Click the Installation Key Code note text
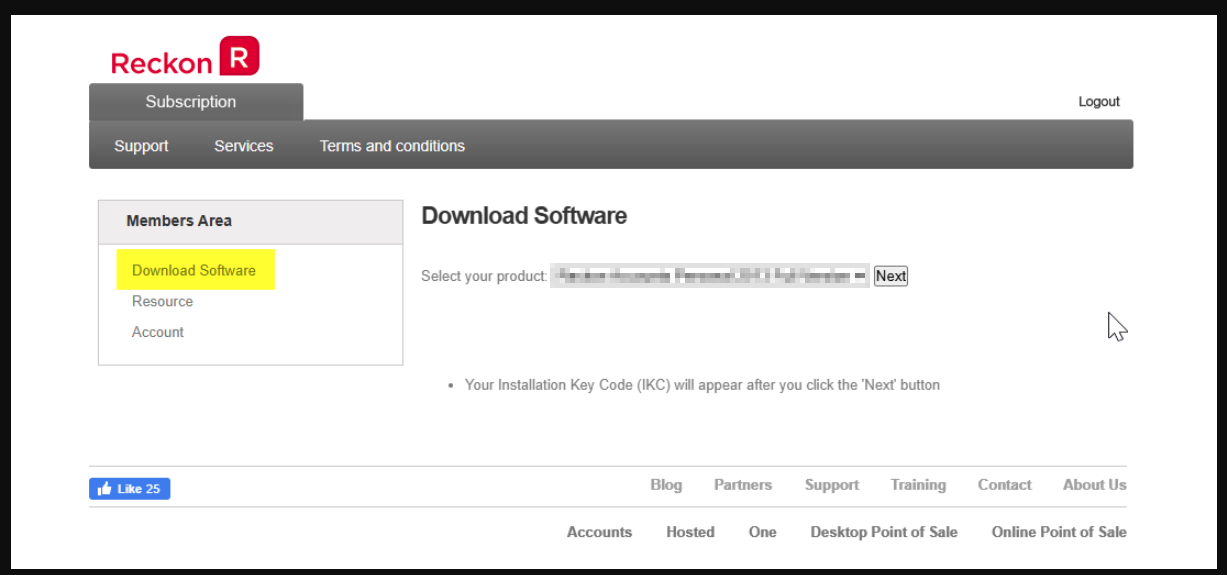Screen dimensions: 1227x575 tap(702, 385)
